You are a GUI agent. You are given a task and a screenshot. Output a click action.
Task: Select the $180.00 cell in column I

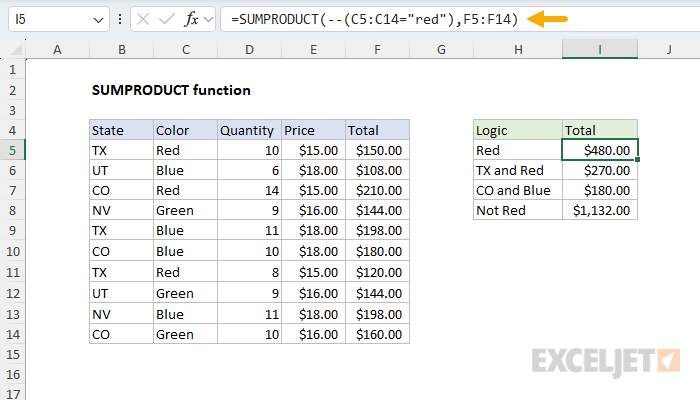click(600, 190)
